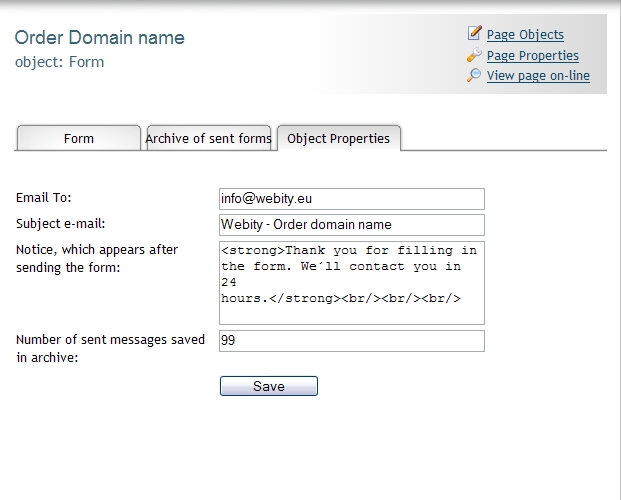
Task: Click the Order Domain name heading
Action: click(100, 38)
